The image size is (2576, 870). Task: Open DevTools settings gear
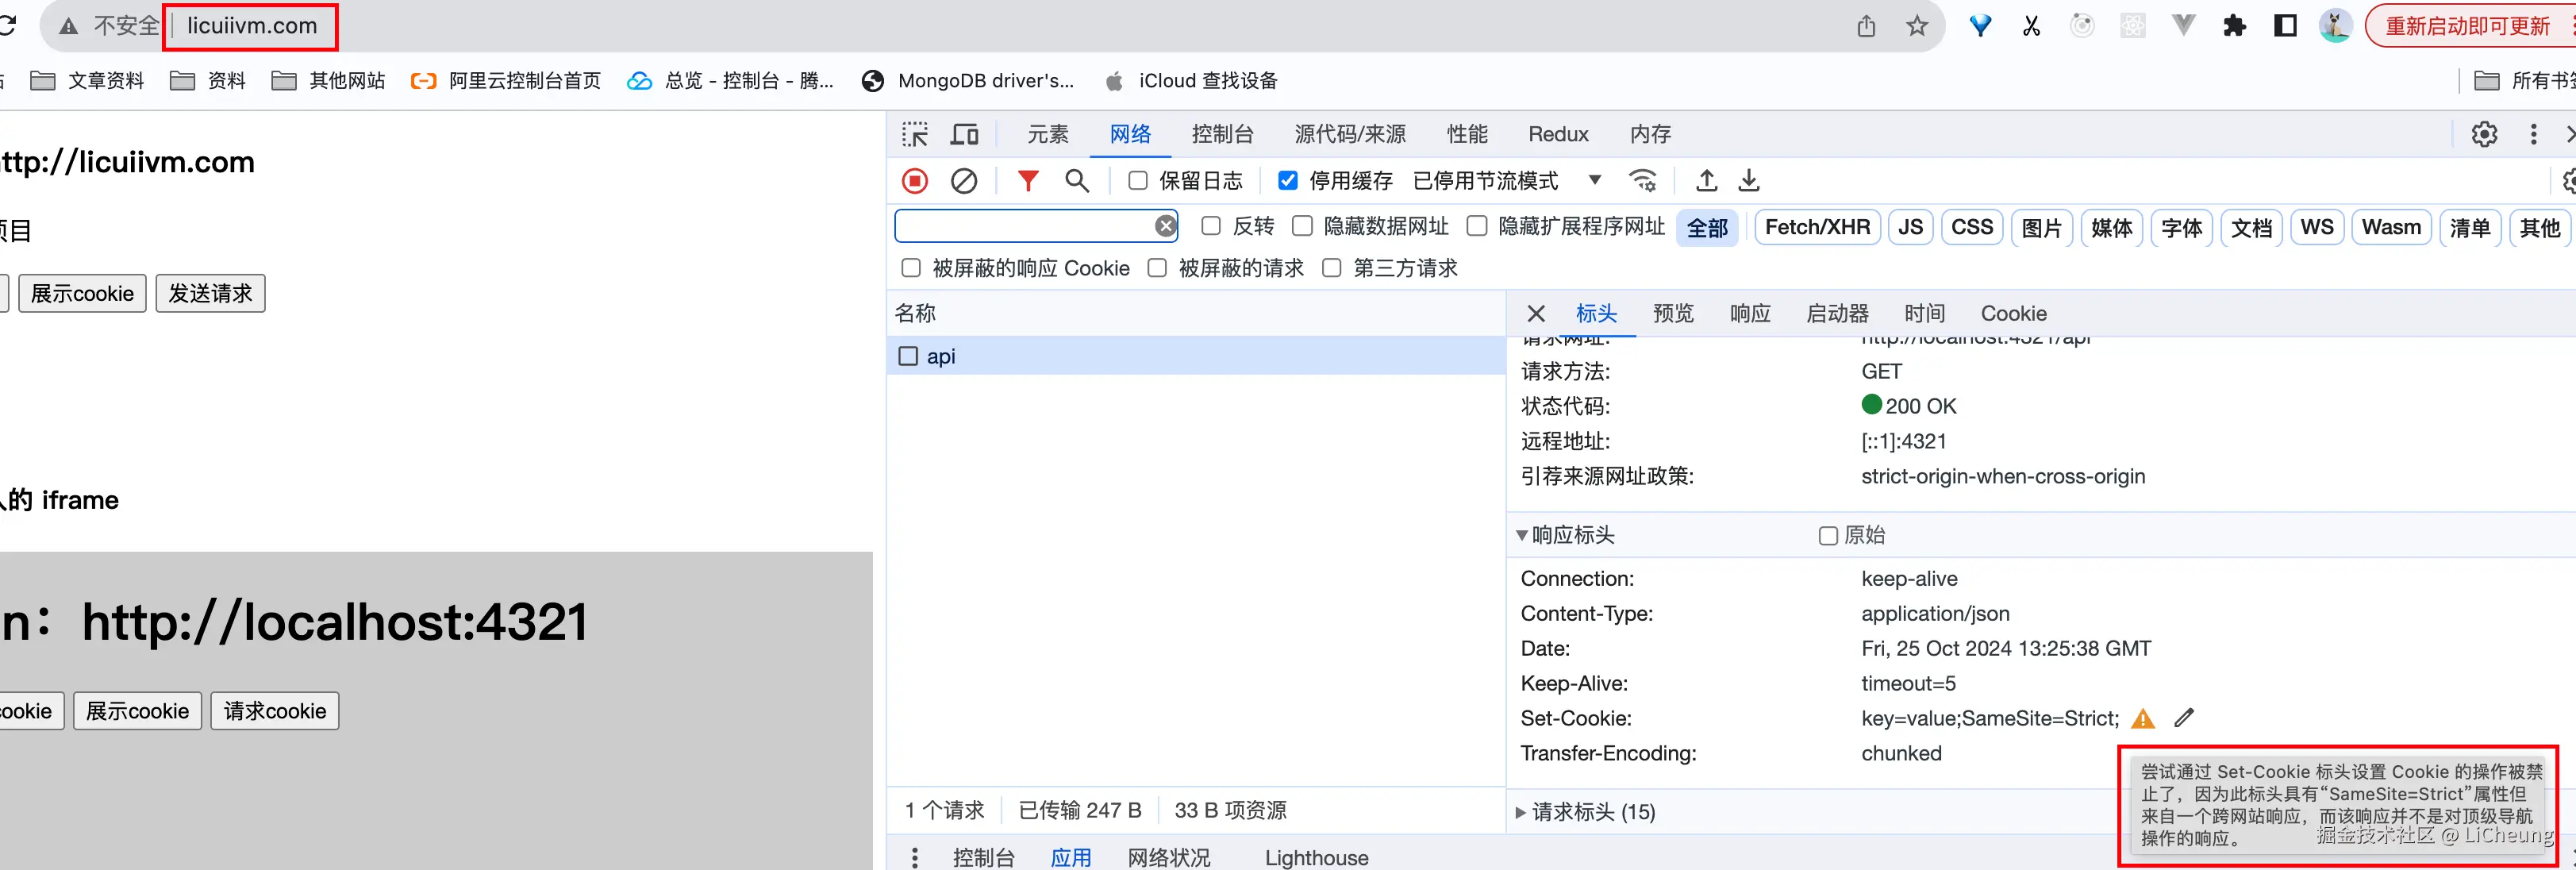coord(2484,134)
